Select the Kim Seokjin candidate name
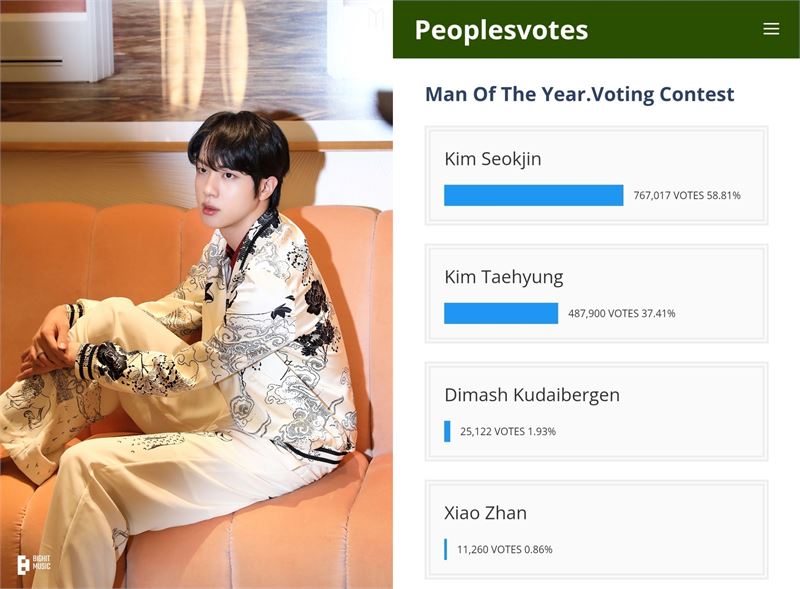Screen dimensions: 800x589 (x=493, y=159)
